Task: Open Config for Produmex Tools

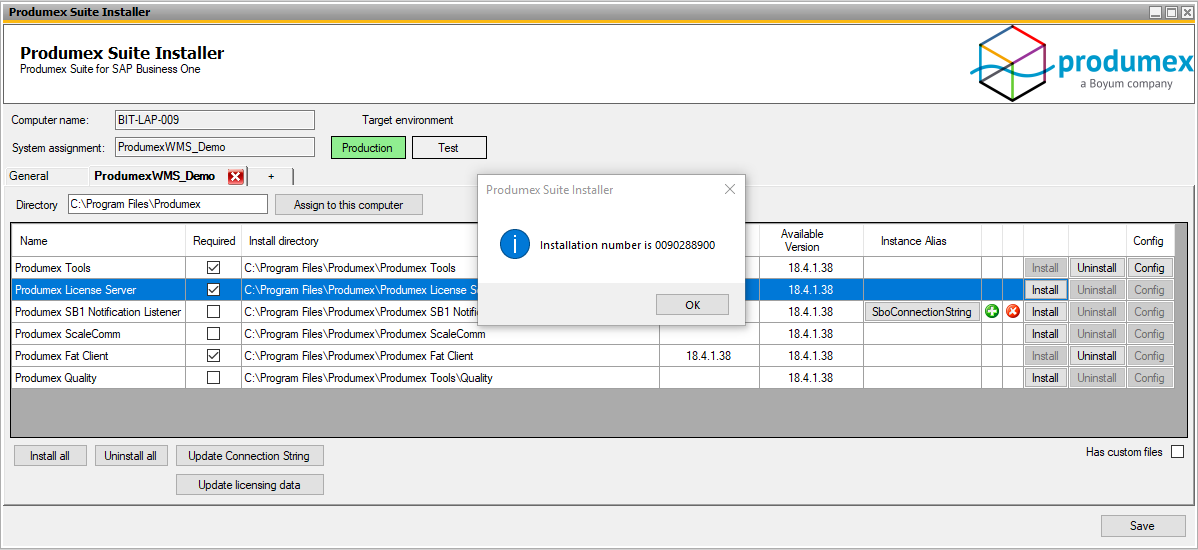Action: 1150,268
